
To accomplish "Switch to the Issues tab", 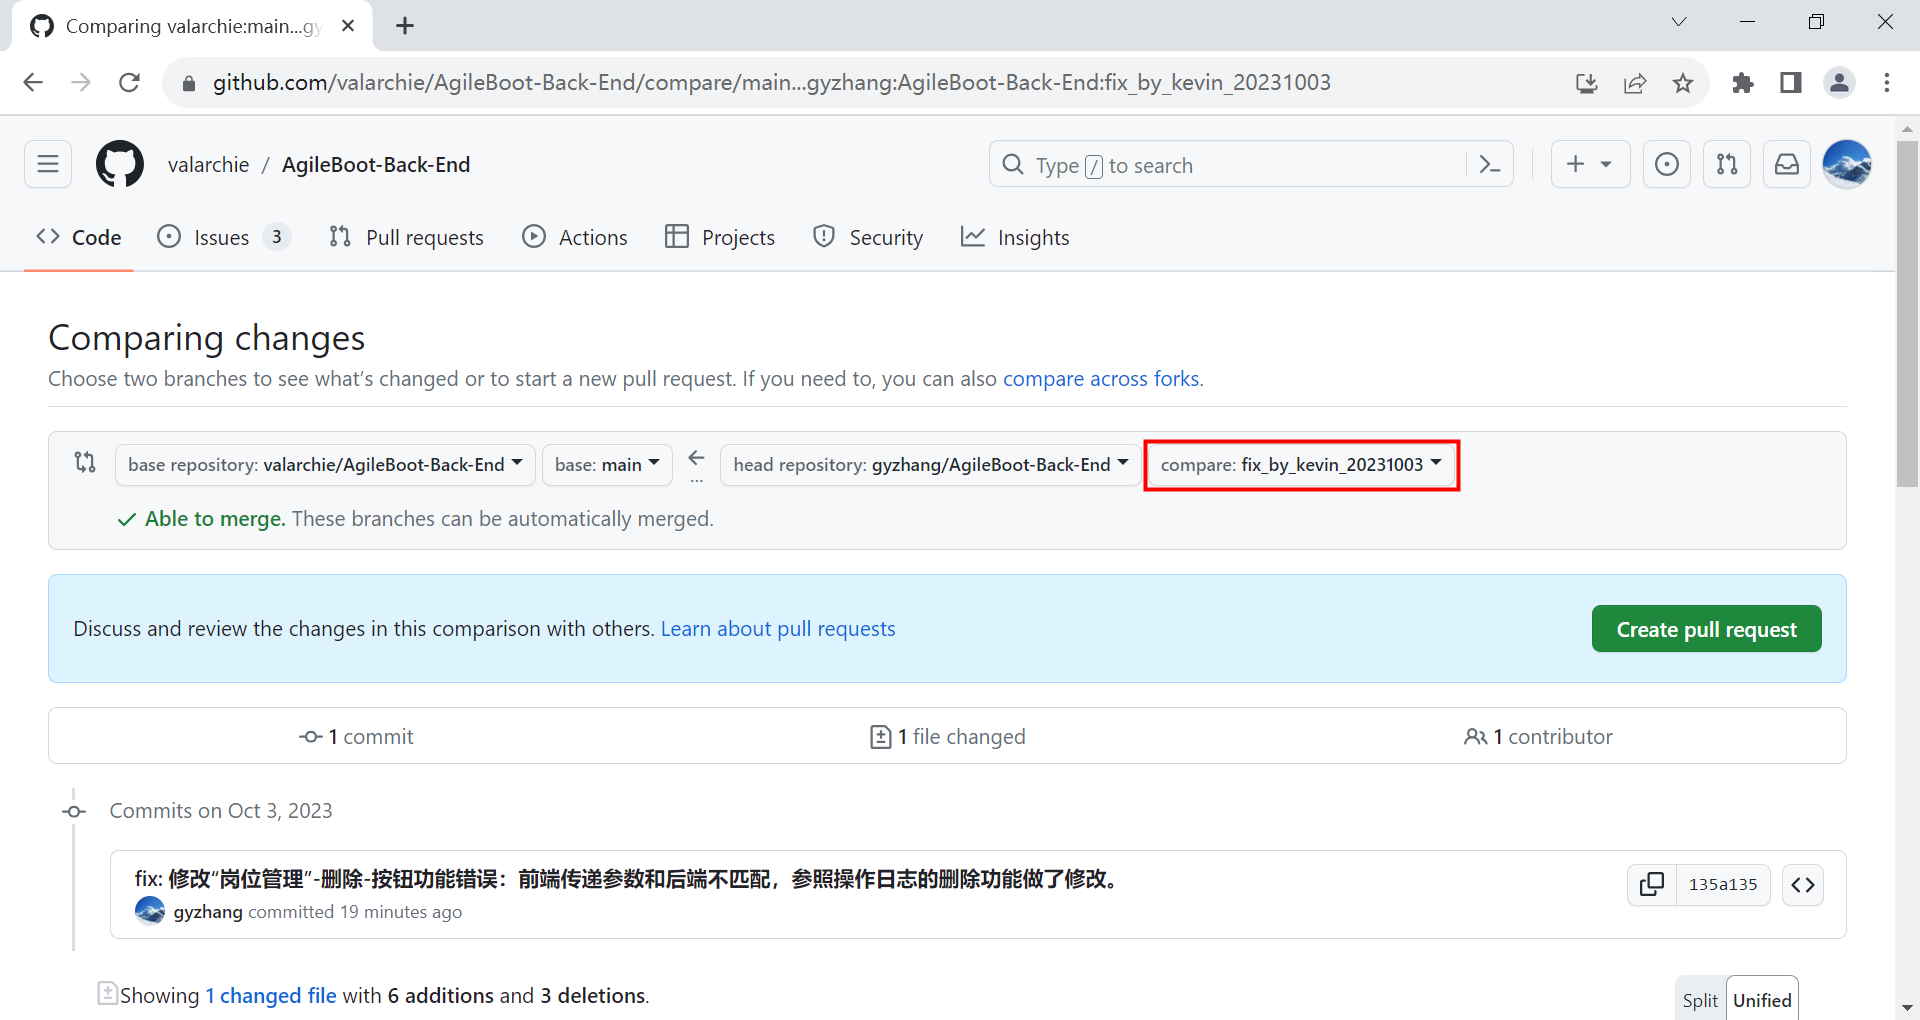I will (224, 238).
